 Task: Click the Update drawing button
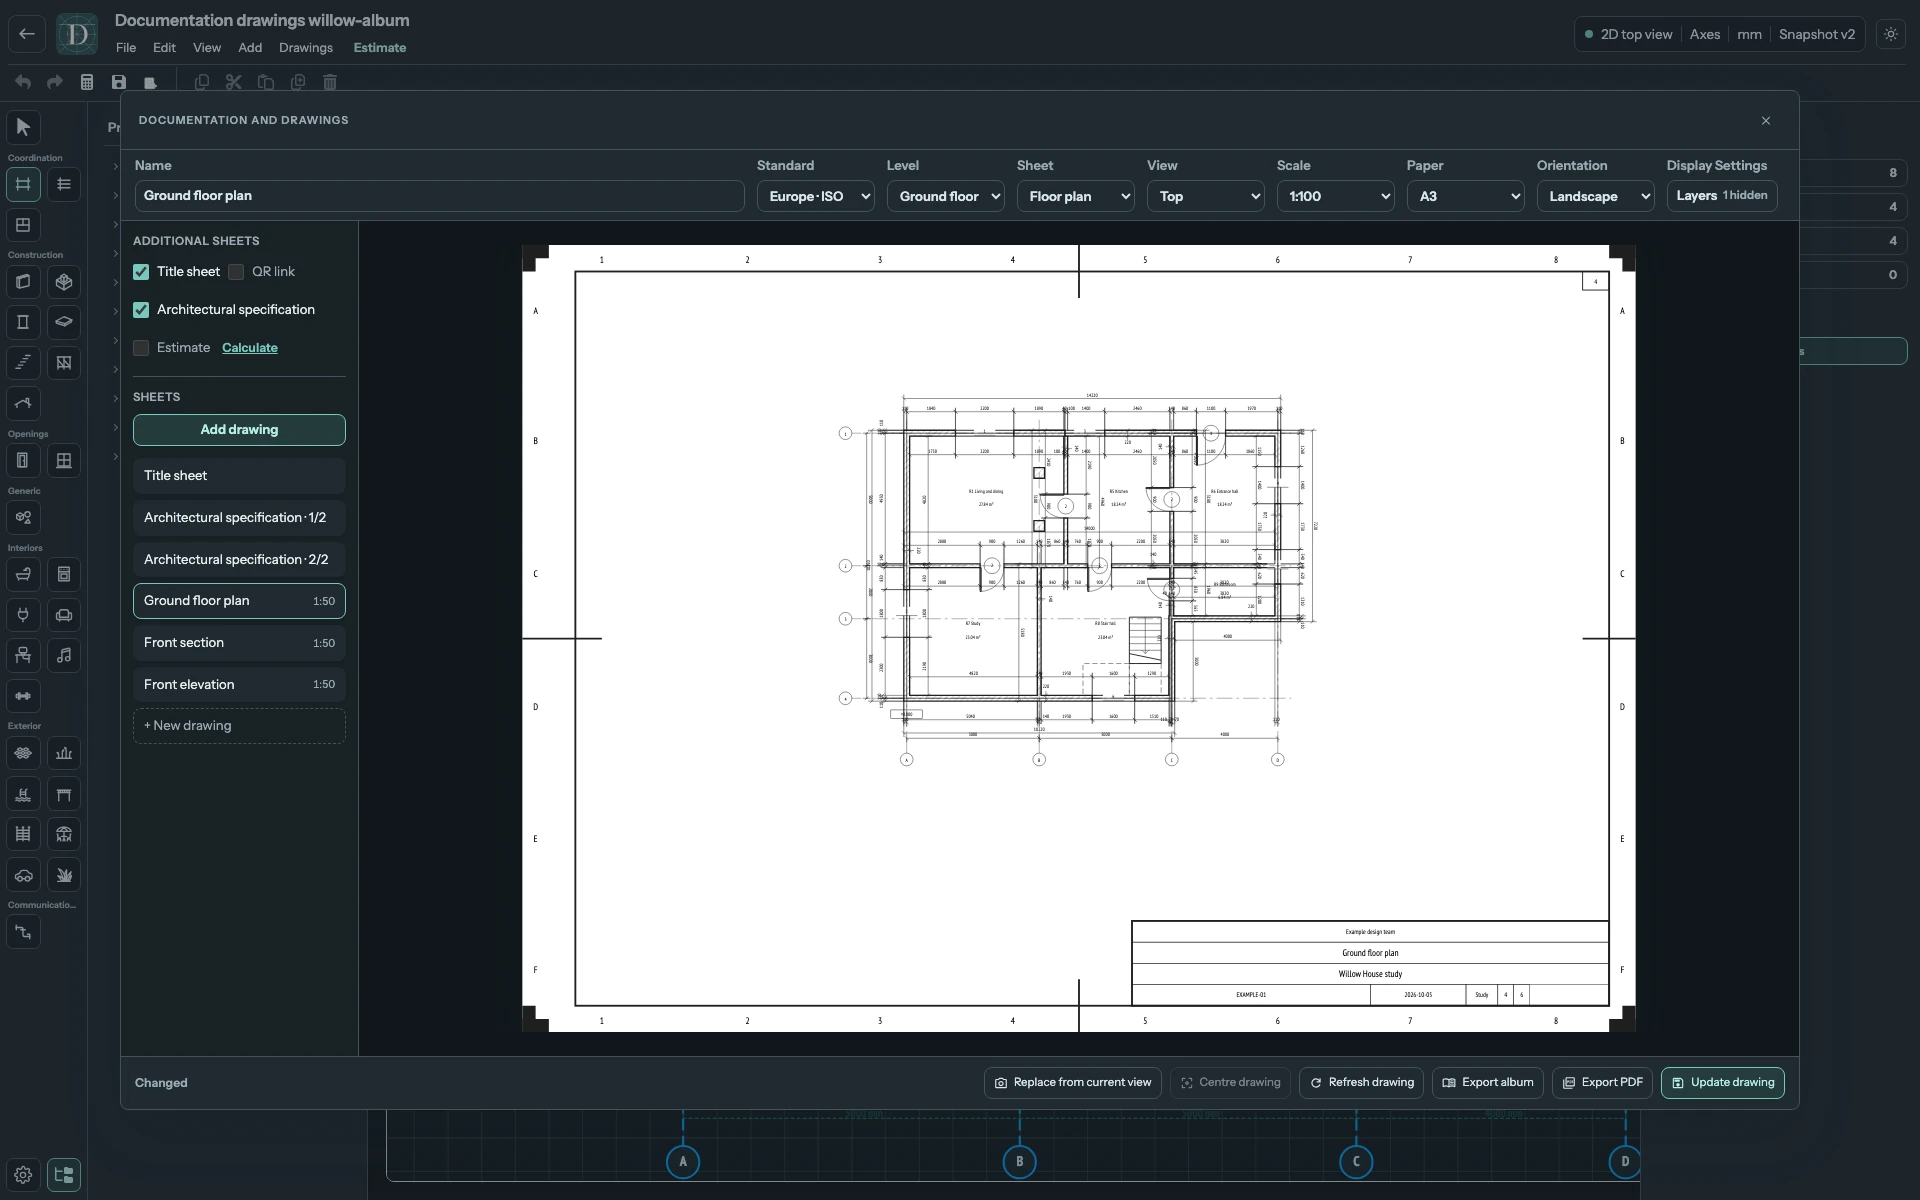1722,1083
